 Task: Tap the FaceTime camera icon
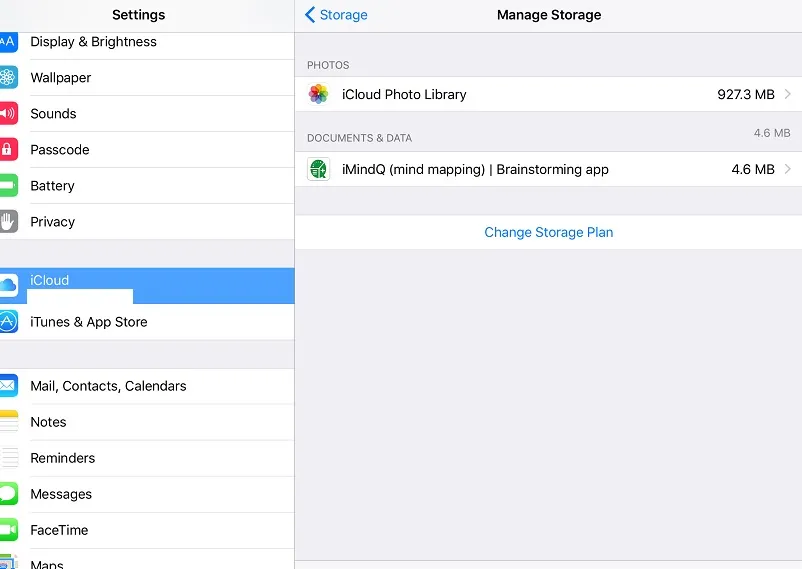8,530
